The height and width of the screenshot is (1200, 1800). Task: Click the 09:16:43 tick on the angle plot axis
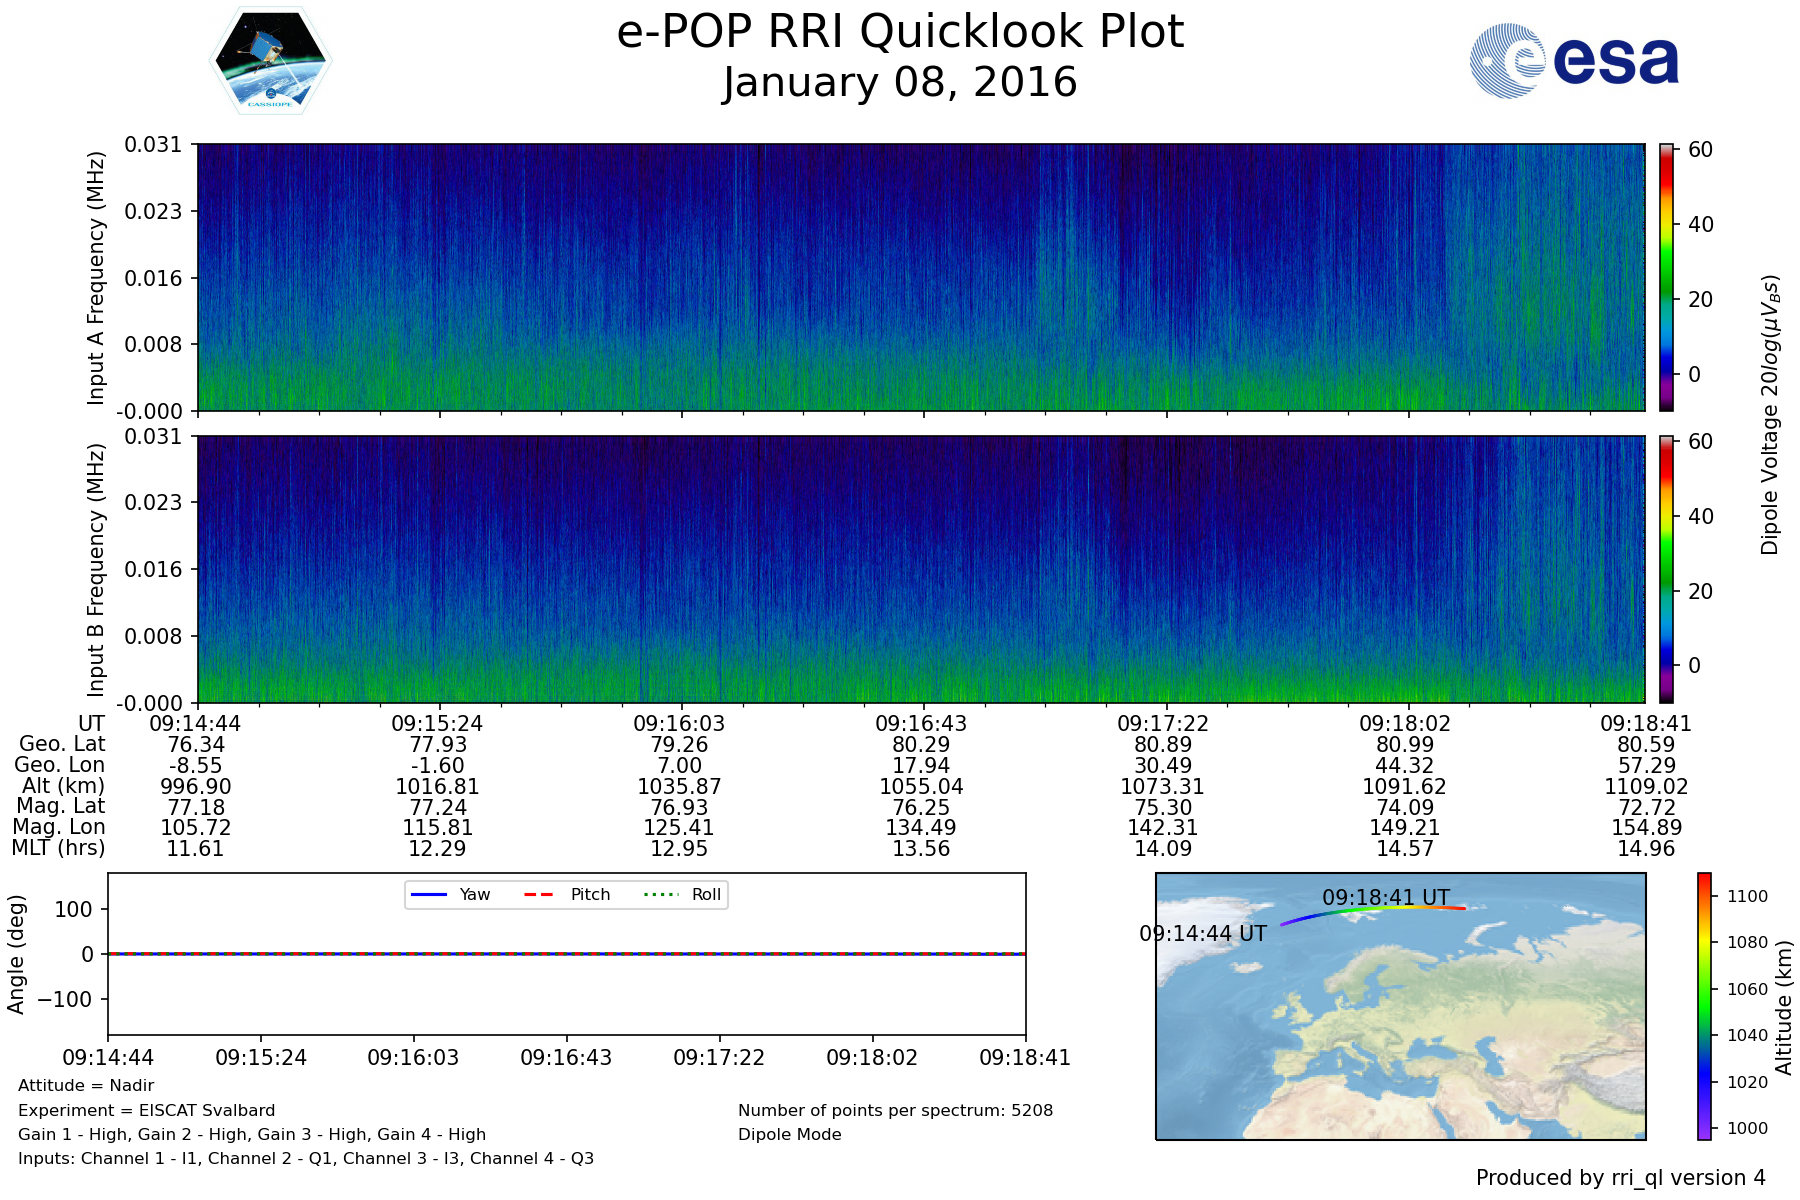tap(566, 1057)
